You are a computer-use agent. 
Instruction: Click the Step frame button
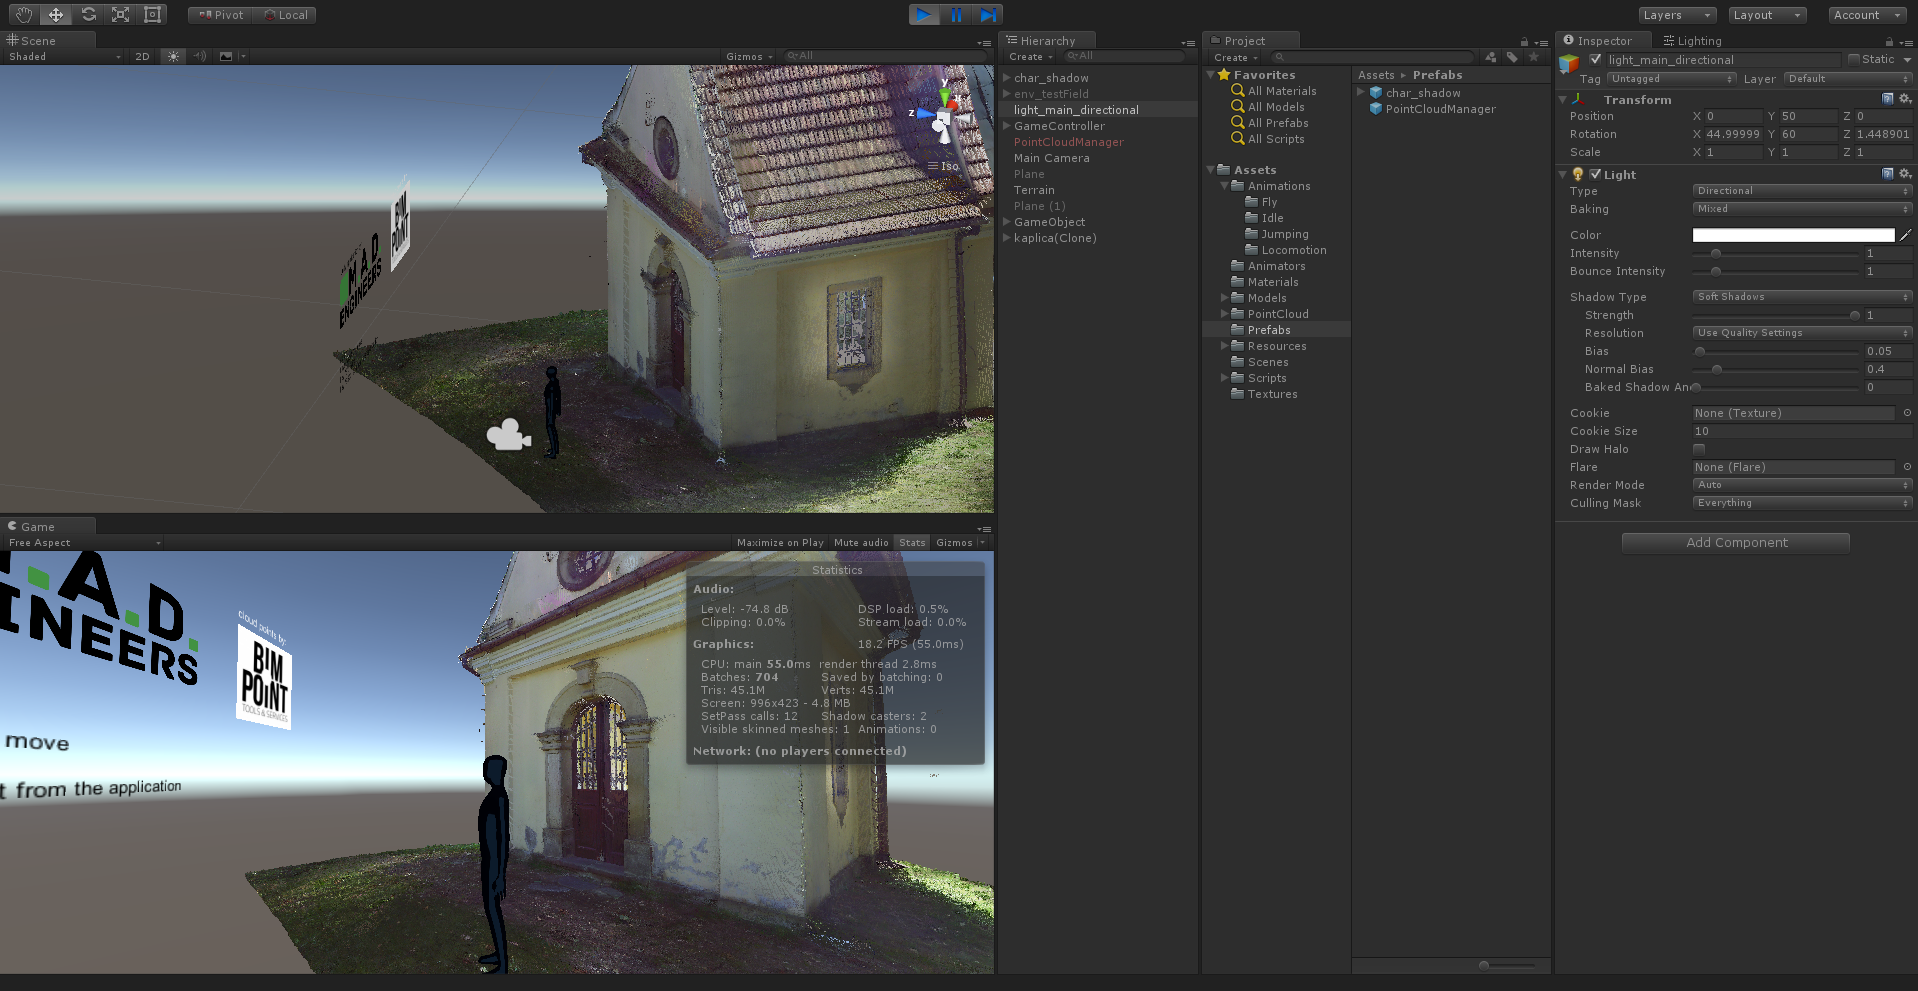pyautogui.click(x=987, y=15)
